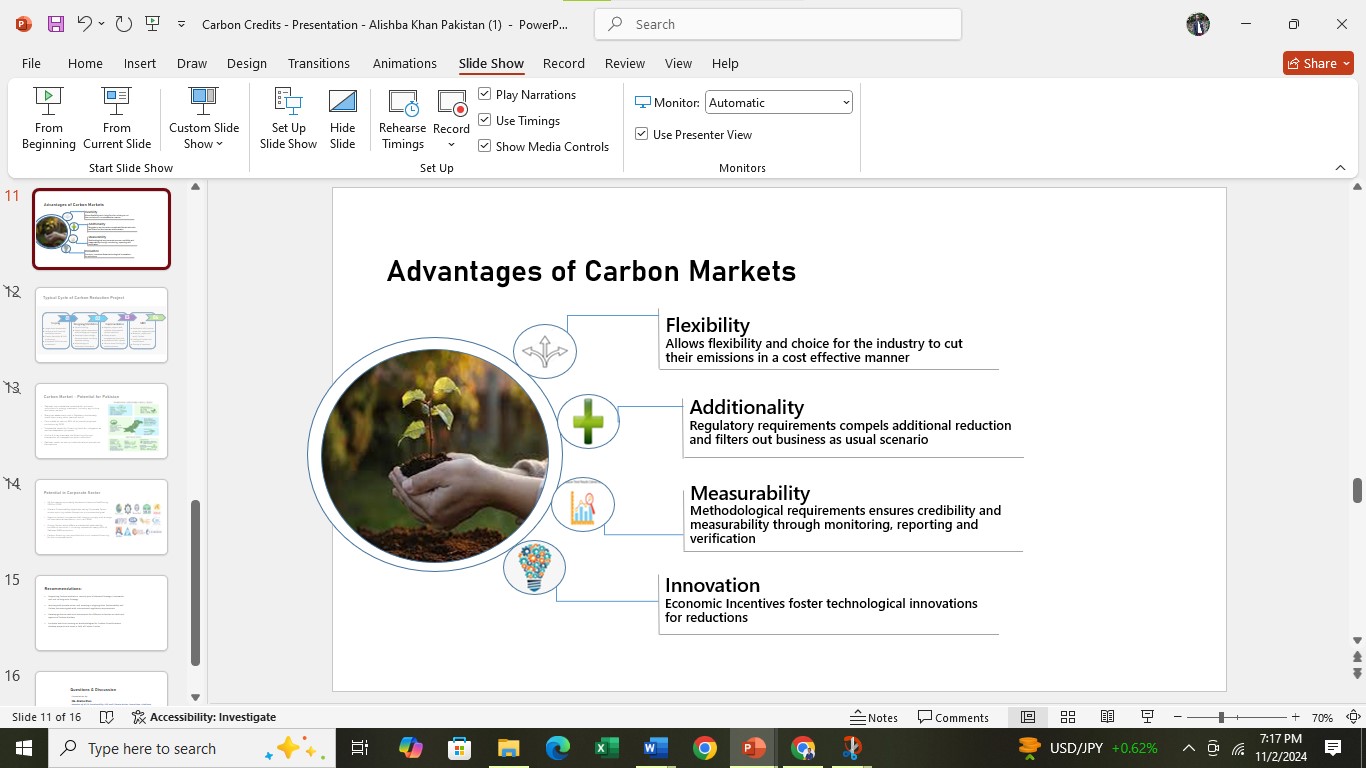Save the presentation using the save icon
1366x768 pixels.
pos(56,24)
